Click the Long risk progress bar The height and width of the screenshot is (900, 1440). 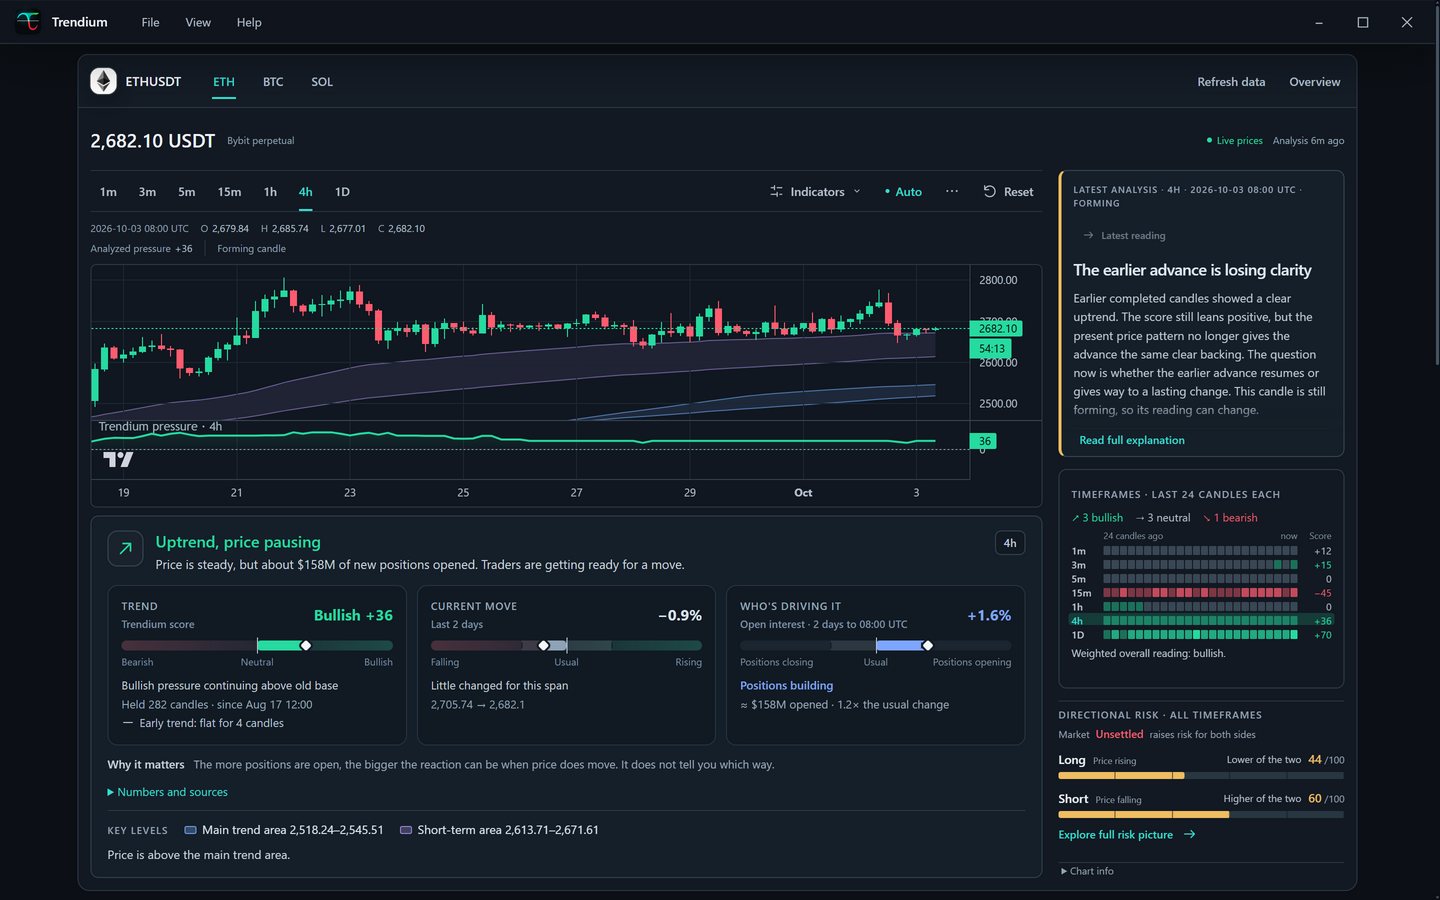click(x=1201, y=775)
